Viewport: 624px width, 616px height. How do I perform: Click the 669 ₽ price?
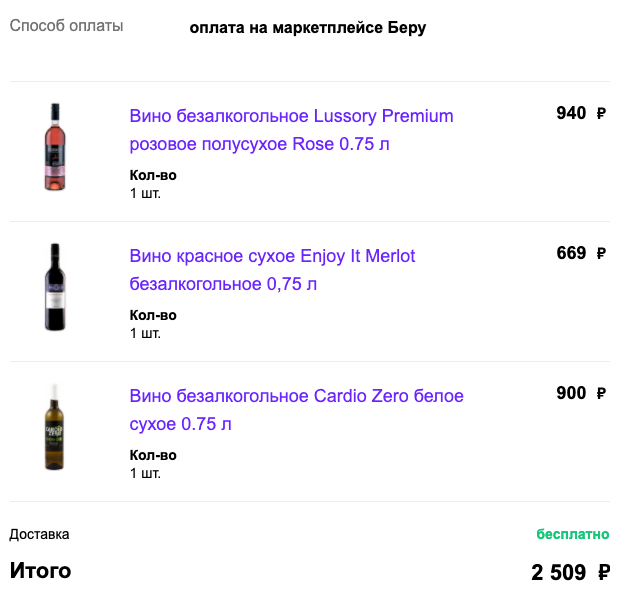(581, 253)
